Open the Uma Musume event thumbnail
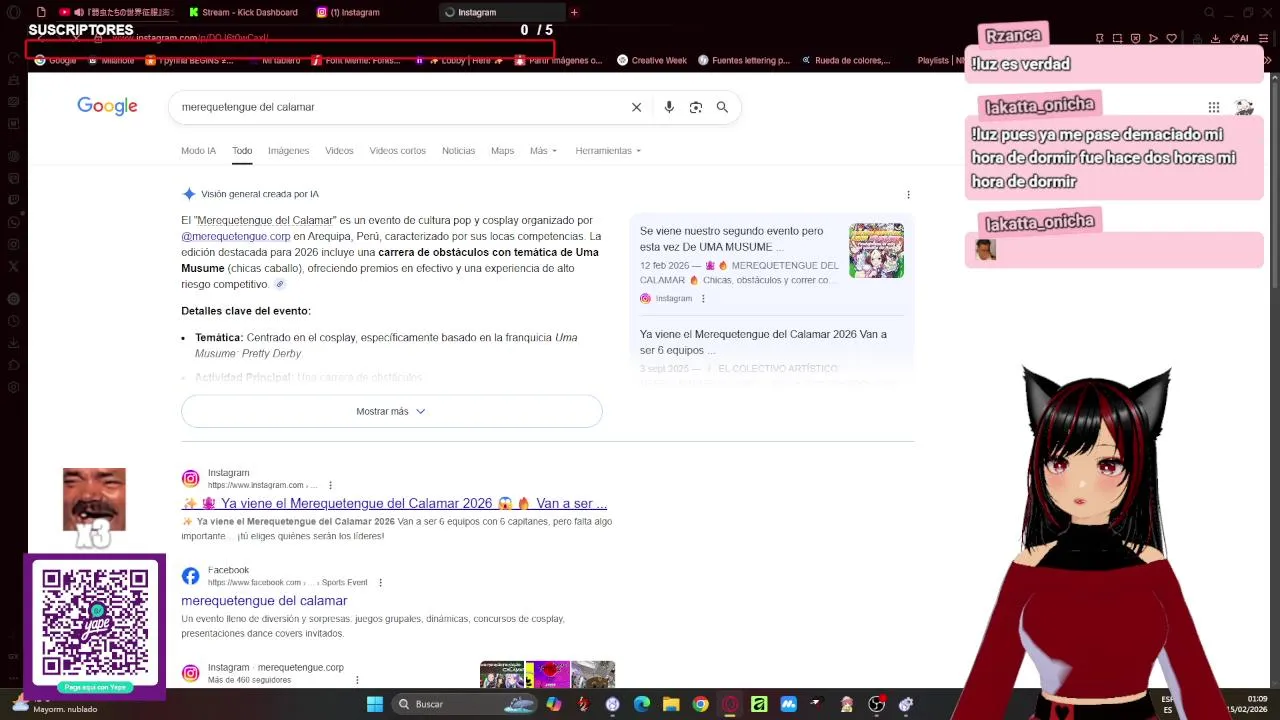The height and width of the screenshot is (720, 1280). click(876, 250)
